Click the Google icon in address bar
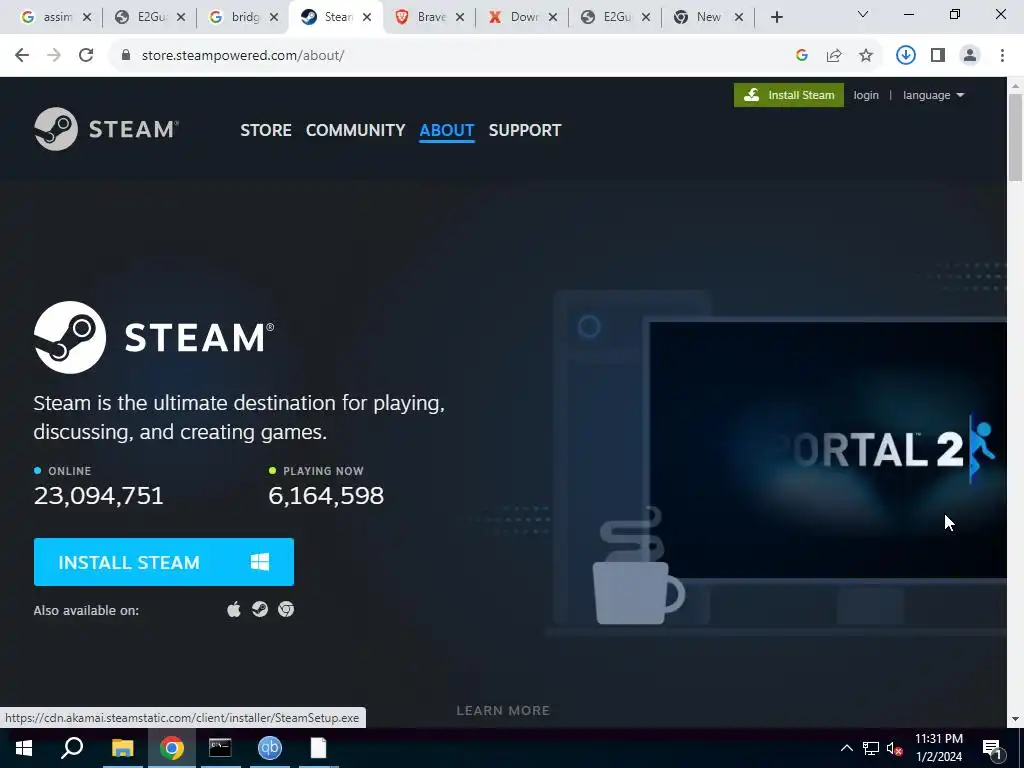Screen dimensions: 1024x768 pyautogui.click(x=802, y=56)
